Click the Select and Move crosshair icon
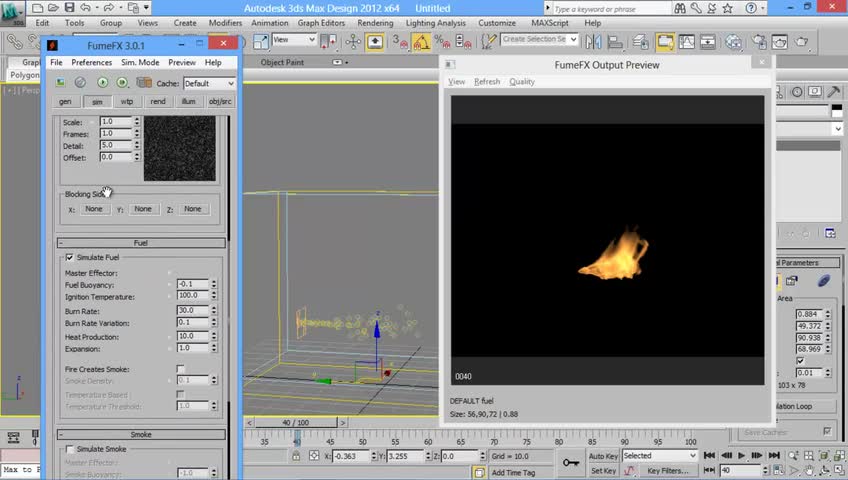The image size is (848, 480). pos(352,42)
